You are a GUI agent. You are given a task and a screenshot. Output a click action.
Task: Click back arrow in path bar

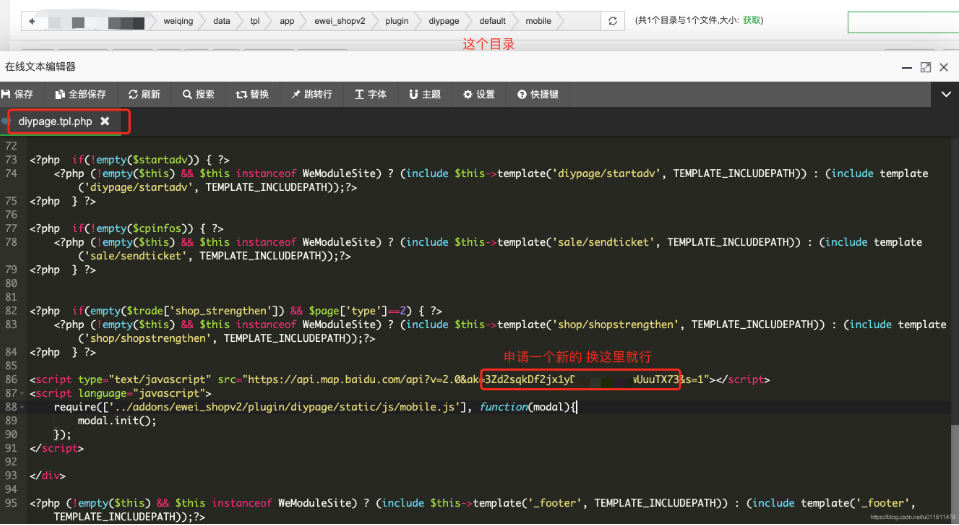point(33,21)
